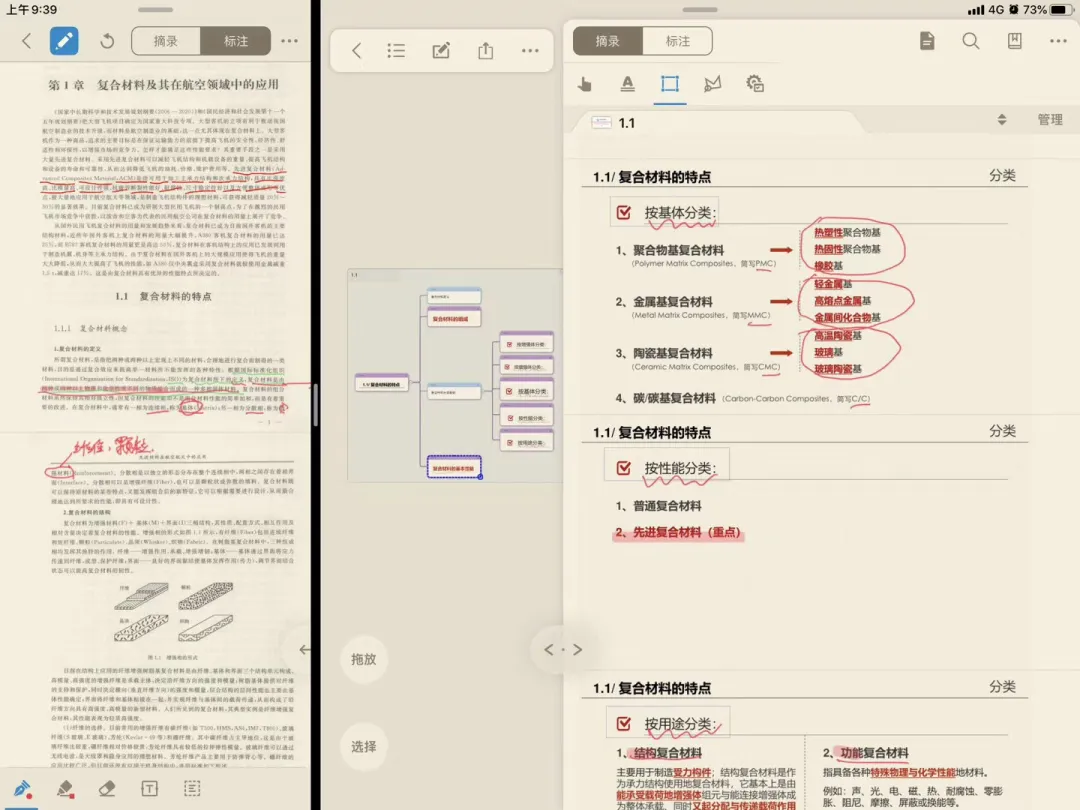
Task: Select the rectangle excerpt tool
Action: click(669, 84)
